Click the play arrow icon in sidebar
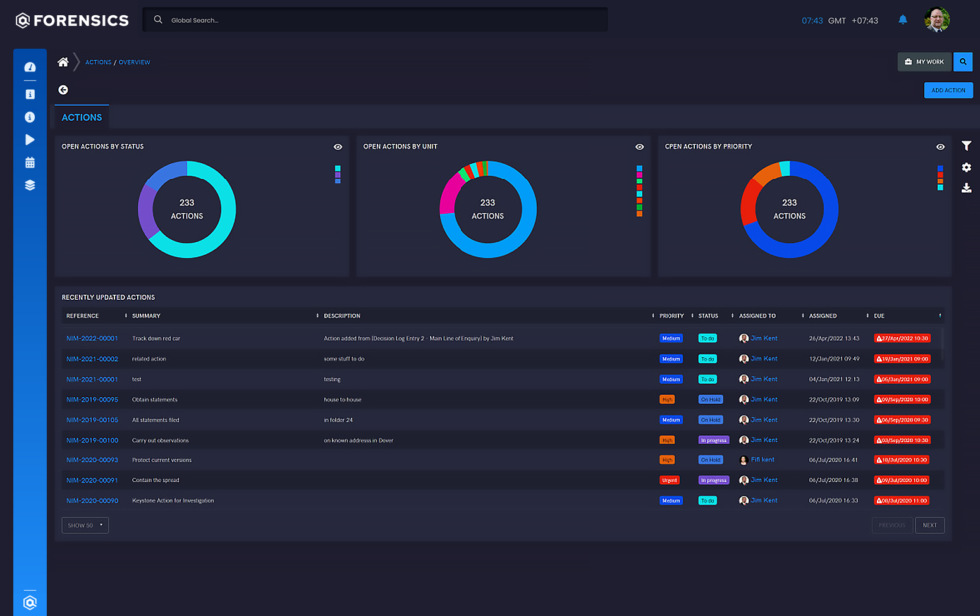The width and height of the screenshot is (980, 616). (30, 140)
